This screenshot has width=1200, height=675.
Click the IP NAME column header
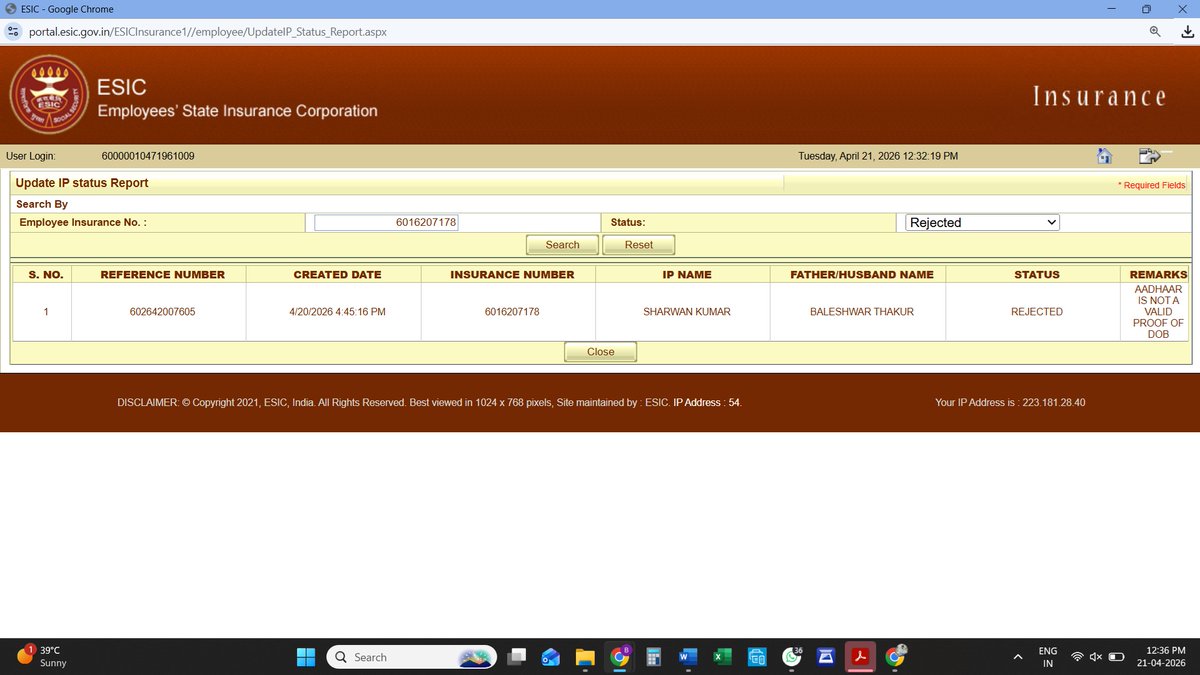tap(687, 274)
